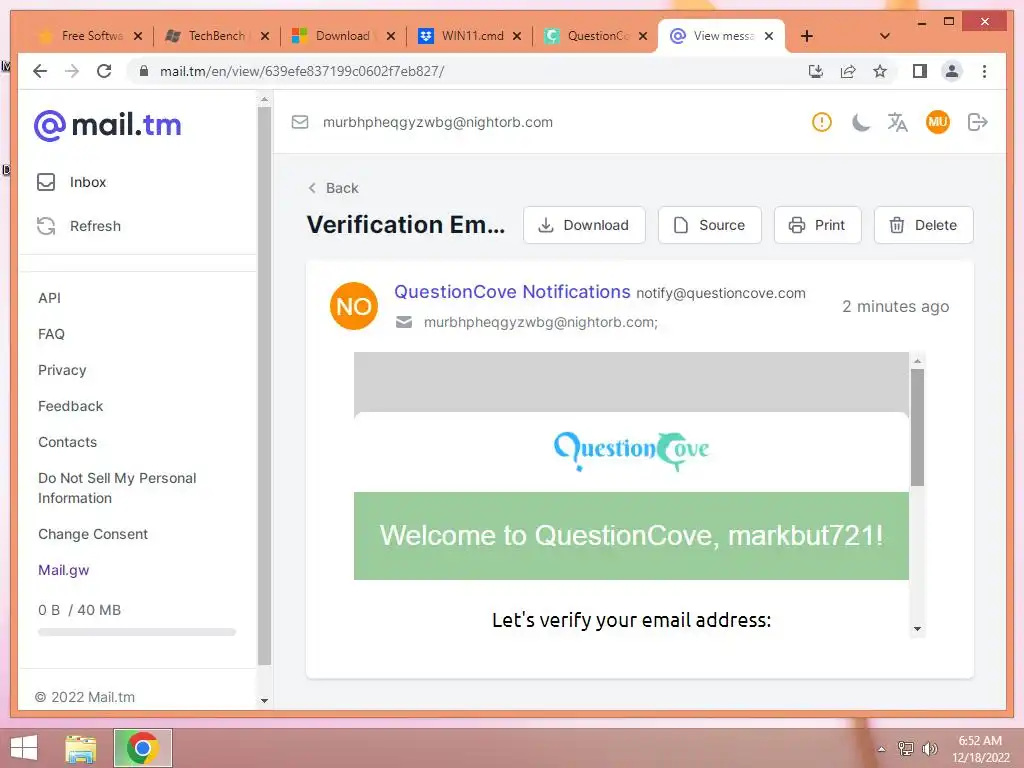Close the WIN11.cmd tab
1024x768 pixels.
(517, 36)
